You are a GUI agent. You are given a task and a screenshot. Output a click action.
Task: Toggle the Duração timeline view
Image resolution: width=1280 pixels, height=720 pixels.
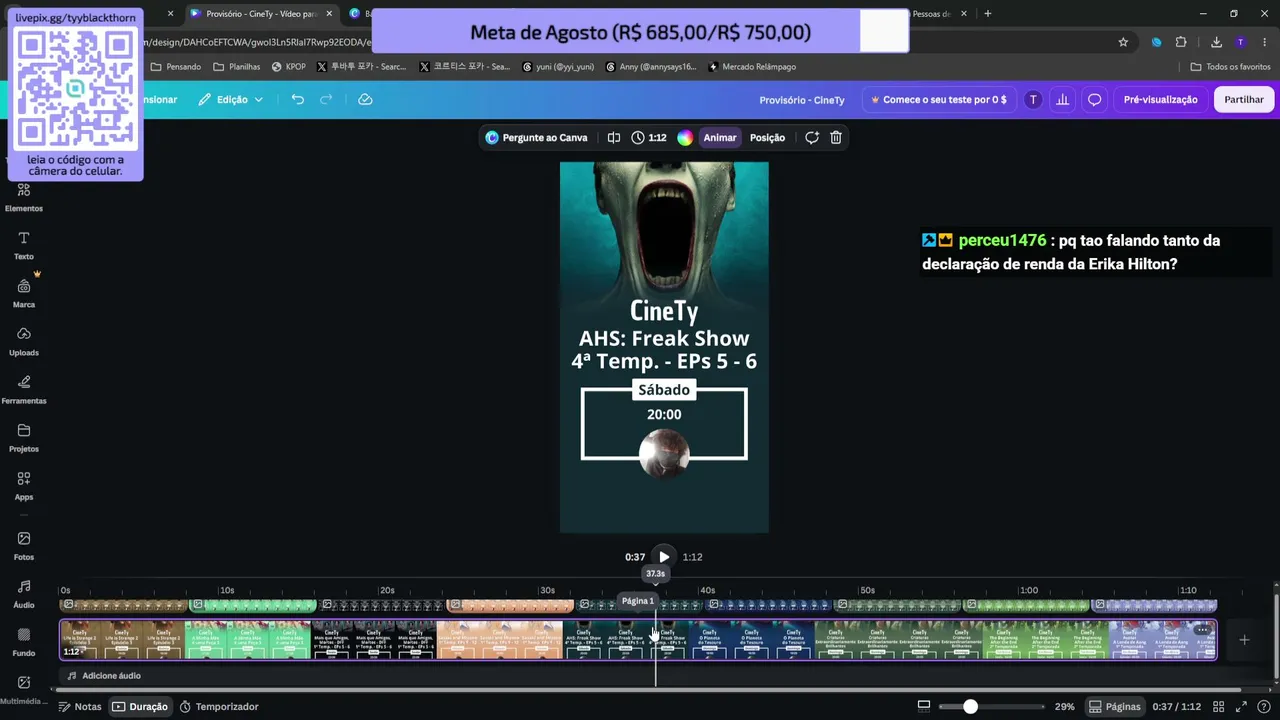140,706
